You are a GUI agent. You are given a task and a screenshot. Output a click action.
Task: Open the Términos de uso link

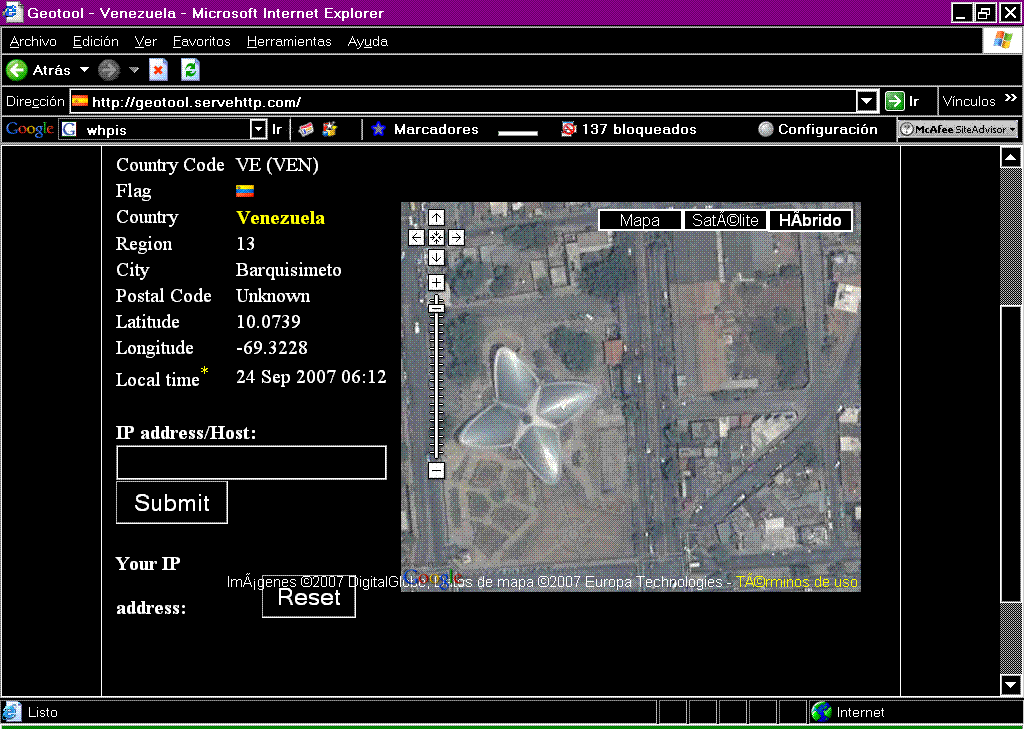click(x=797, y=582)
